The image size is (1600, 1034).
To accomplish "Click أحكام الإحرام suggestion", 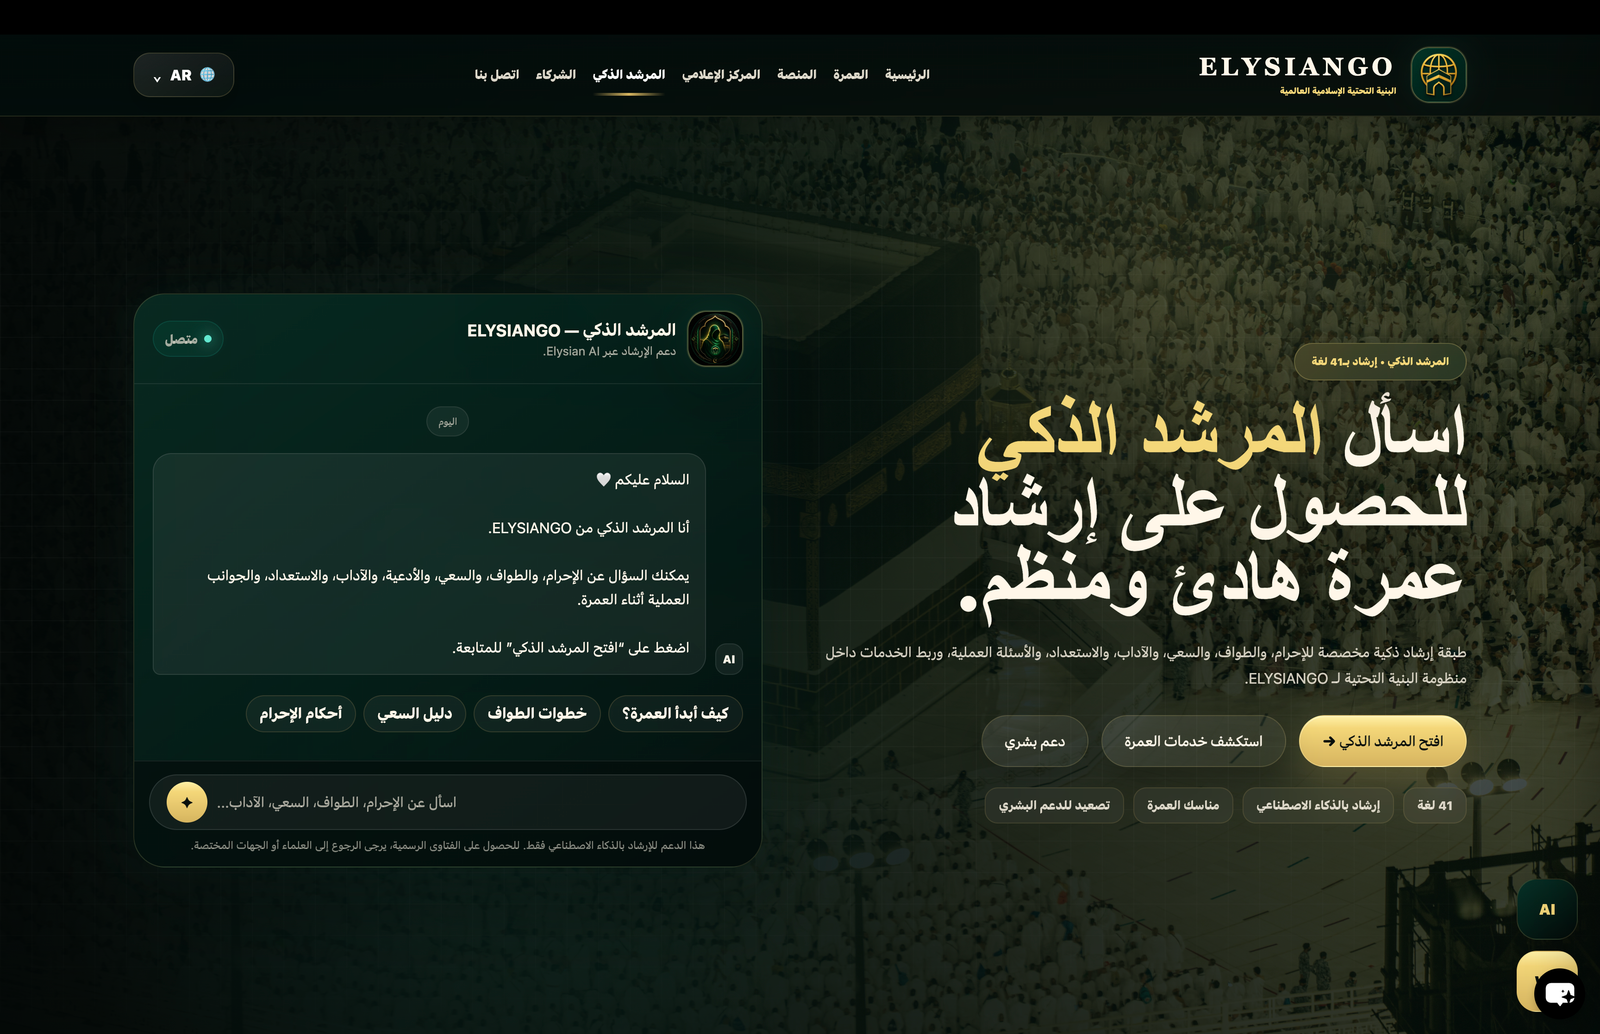I will (301, 714).
